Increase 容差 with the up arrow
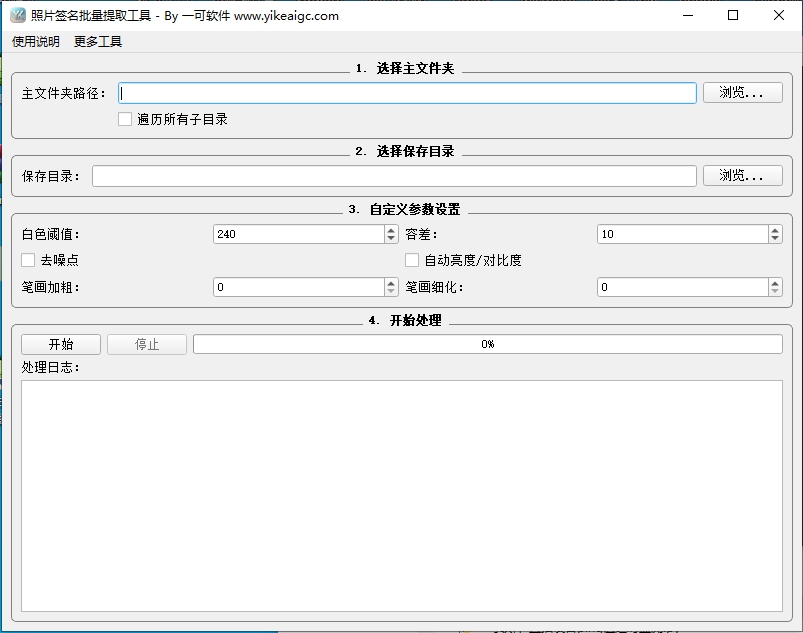The width and height of the screenshot is (803, 633). coord(775,230)
